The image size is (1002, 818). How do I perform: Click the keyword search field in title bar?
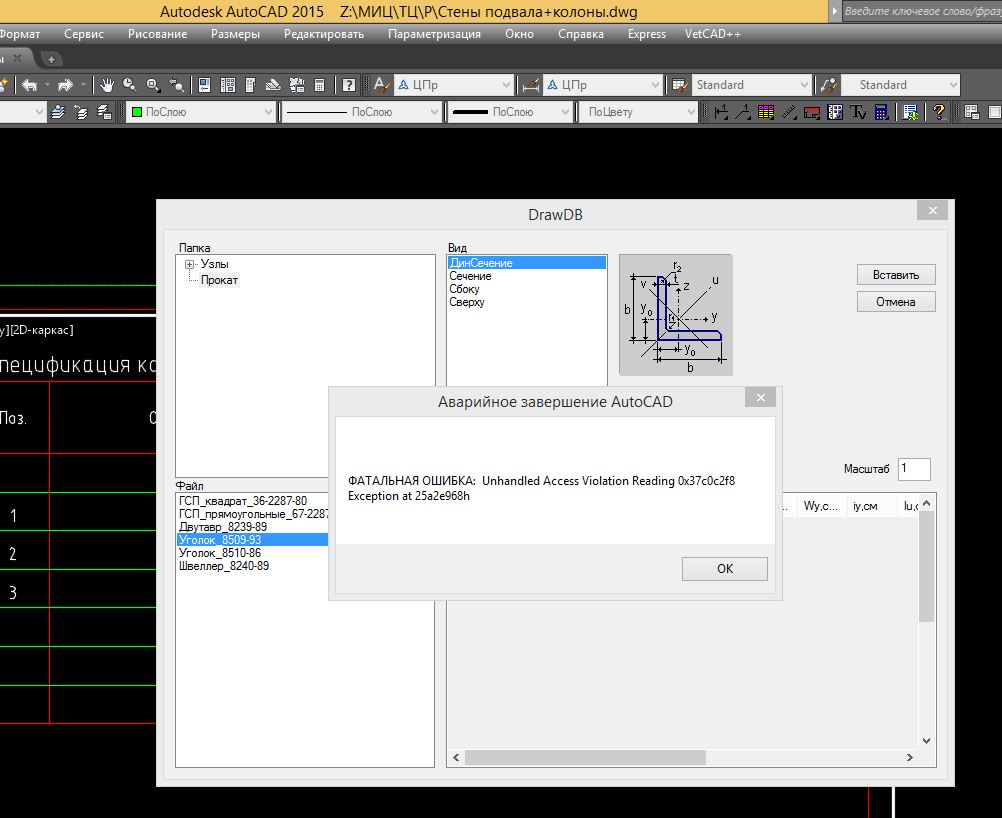921,12
